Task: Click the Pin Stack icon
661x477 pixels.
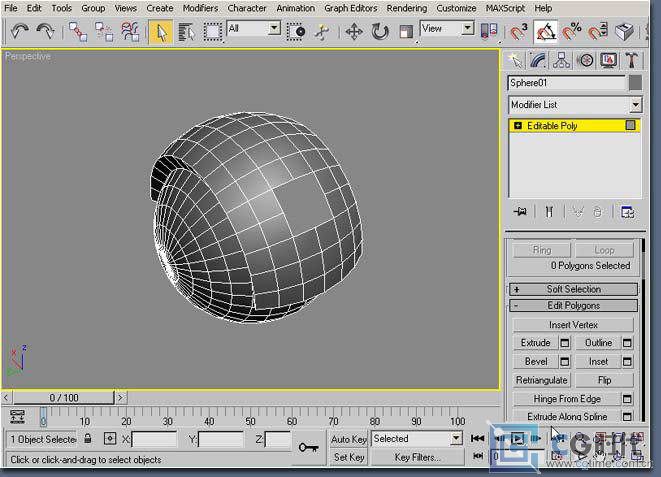Action: tap(520, 212)
